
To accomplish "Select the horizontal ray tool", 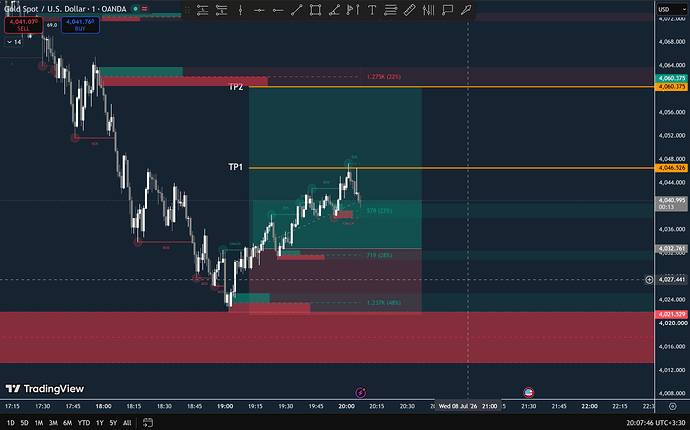I will (278, 10).
